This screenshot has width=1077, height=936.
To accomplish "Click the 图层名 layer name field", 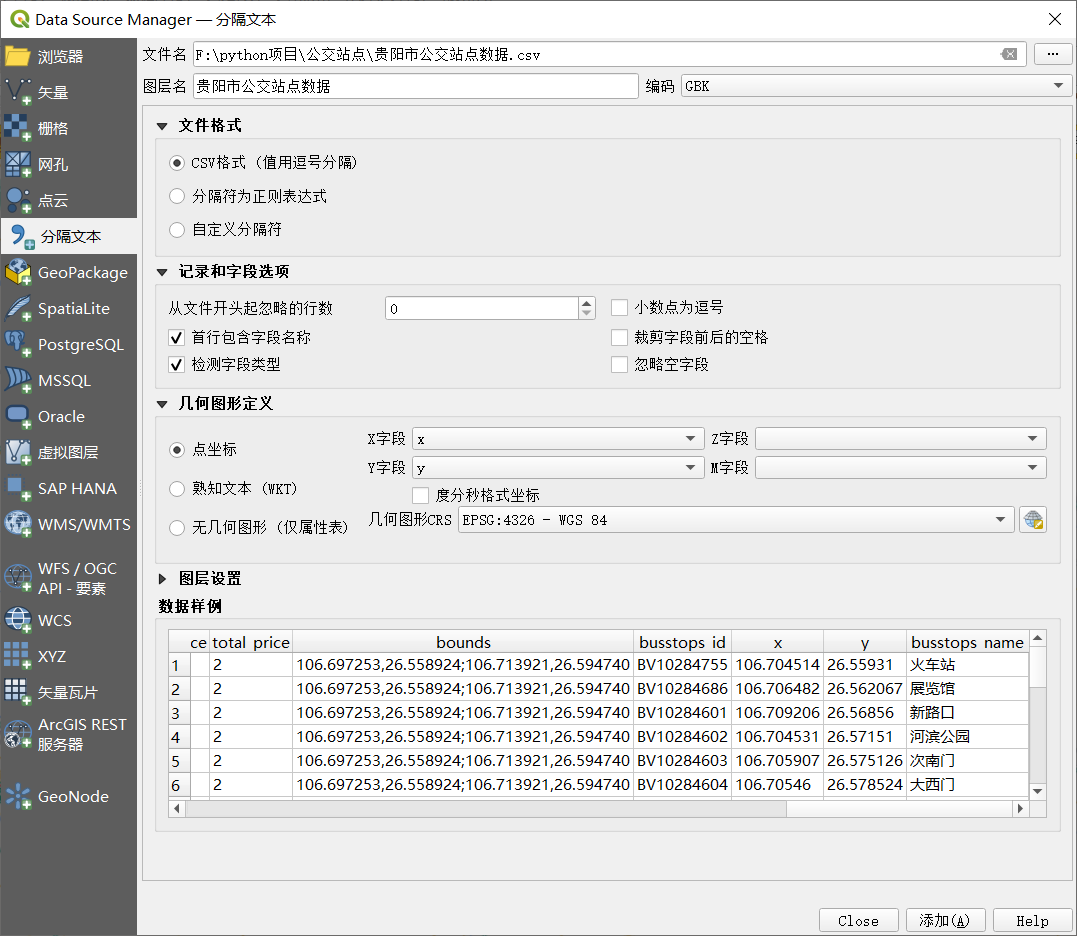I will 416,86.
